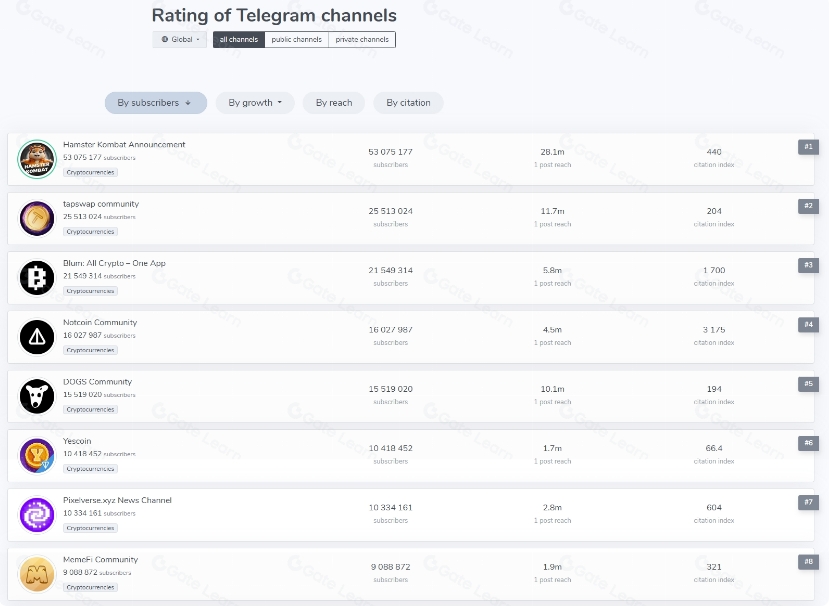
Task: Click the #5 rank badge
Action: (808, 383)
